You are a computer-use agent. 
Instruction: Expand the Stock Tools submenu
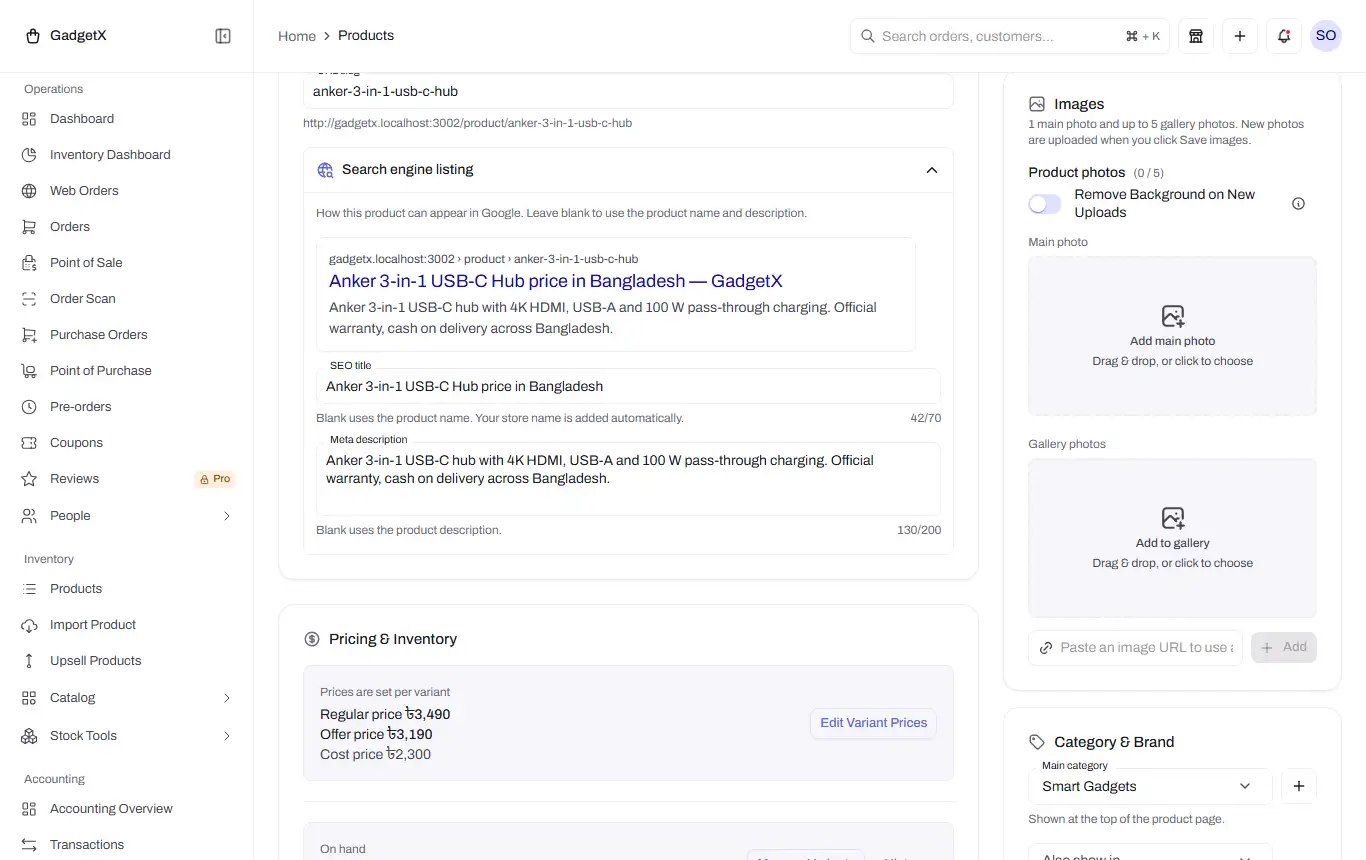tap(127, 736)
